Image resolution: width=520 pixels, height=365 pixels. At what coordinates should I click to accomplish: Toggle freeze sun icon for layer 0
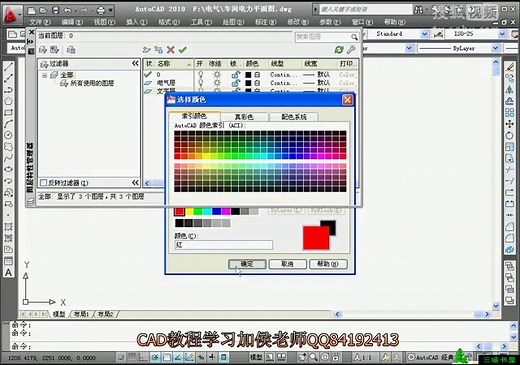point(217,74)
